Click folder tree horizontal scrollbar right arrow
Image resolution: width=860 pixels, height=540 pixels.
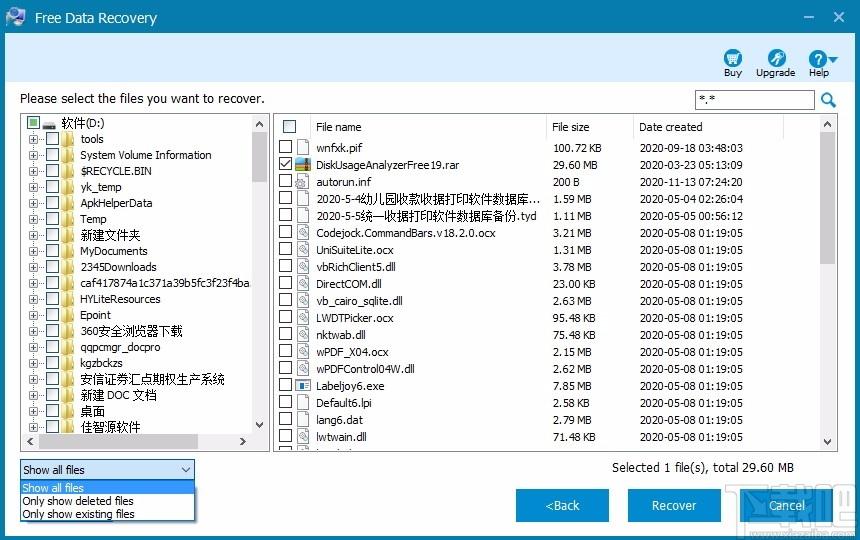tap(243, 441)
